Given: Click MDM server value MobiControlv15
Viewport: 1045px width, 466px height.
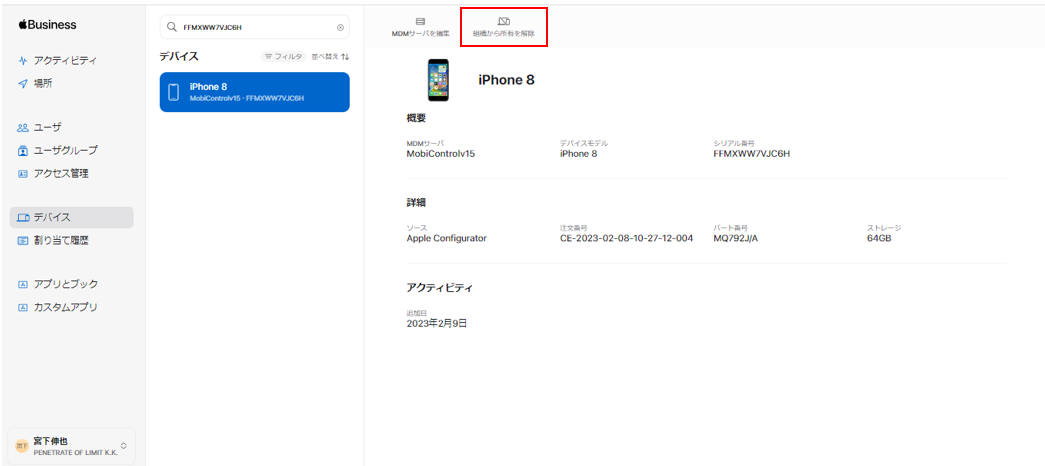Looking at the screenshot, I should click(x=441, y=154).
